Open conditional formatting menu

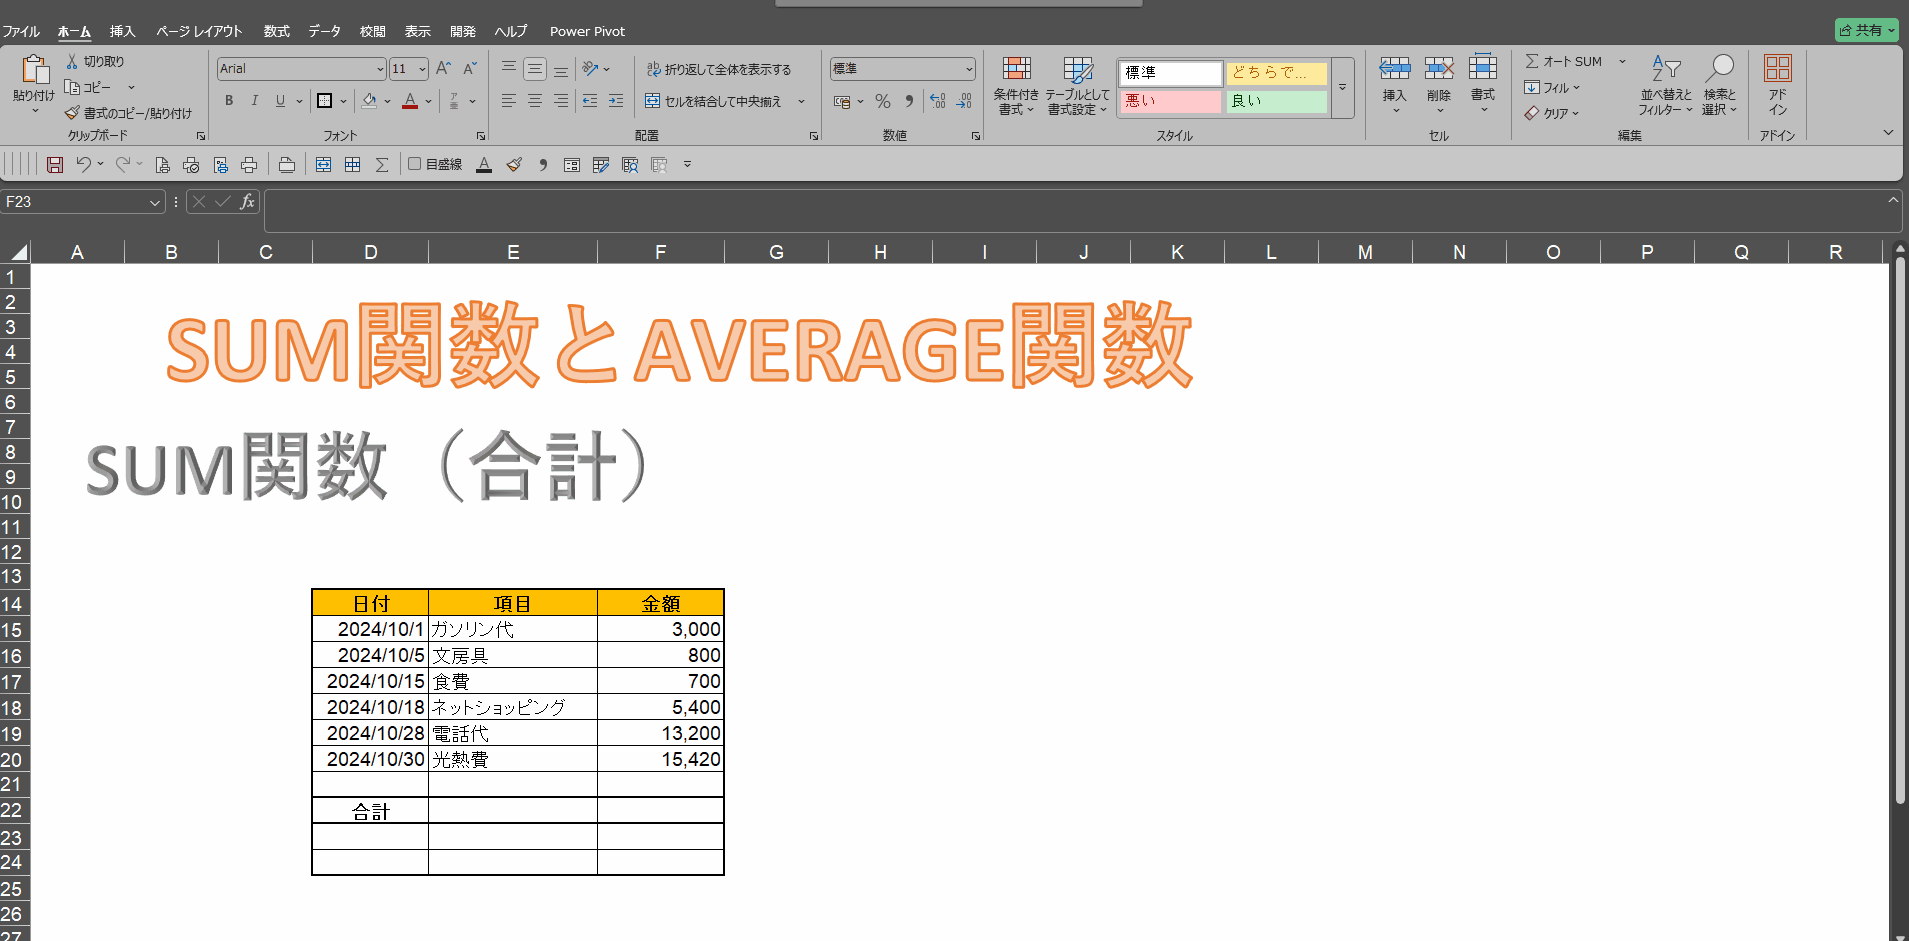click(1016, 85)
